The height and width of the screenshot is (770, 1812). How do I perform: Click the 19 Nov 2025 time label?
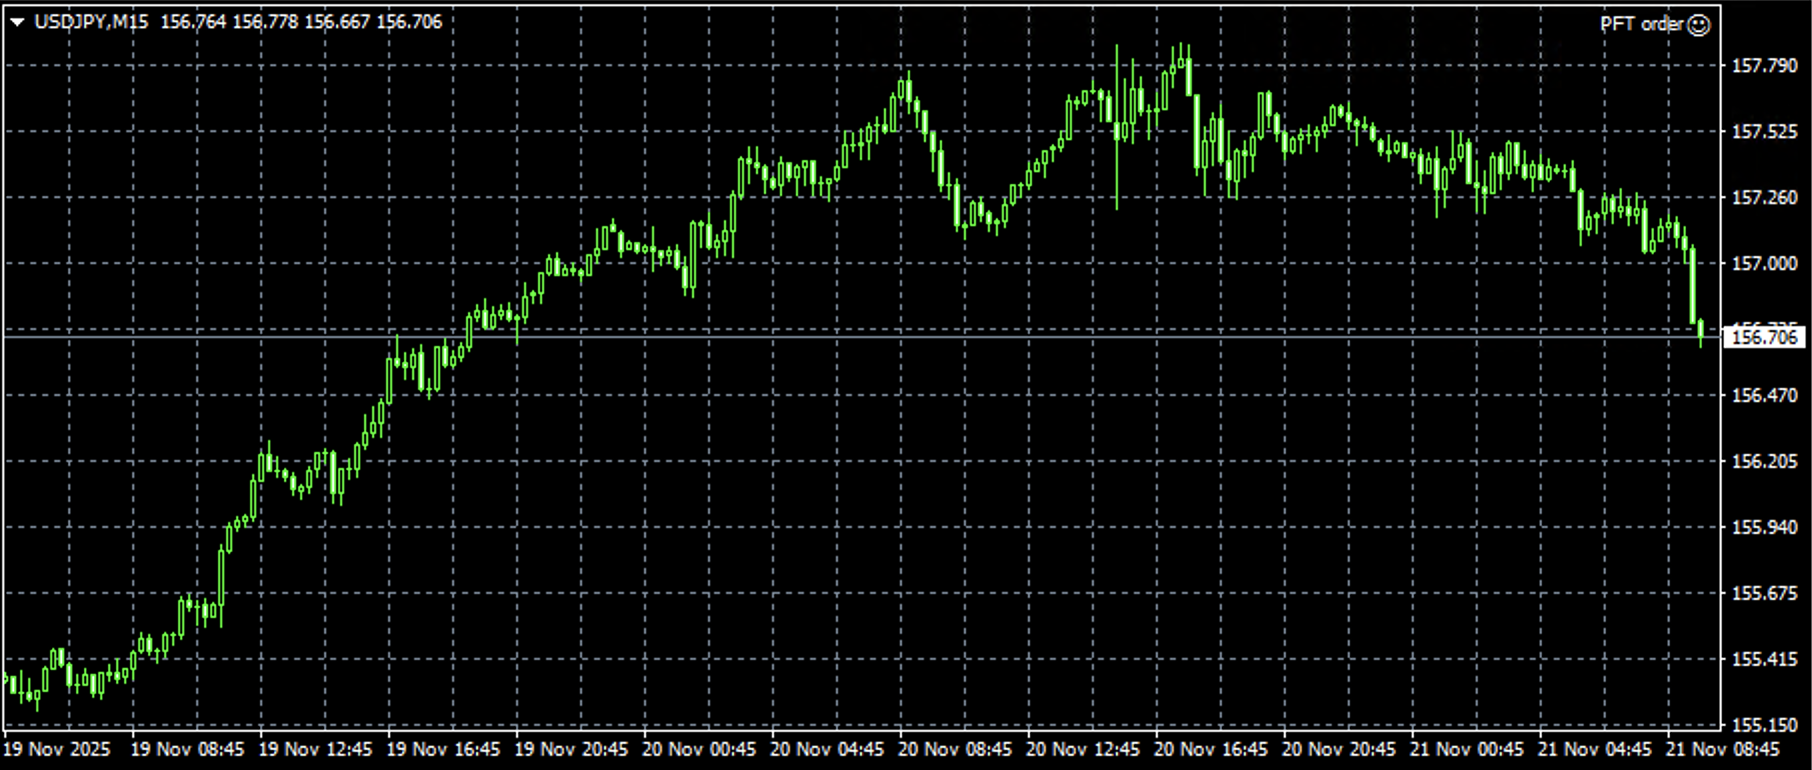[x=56, y=749]
